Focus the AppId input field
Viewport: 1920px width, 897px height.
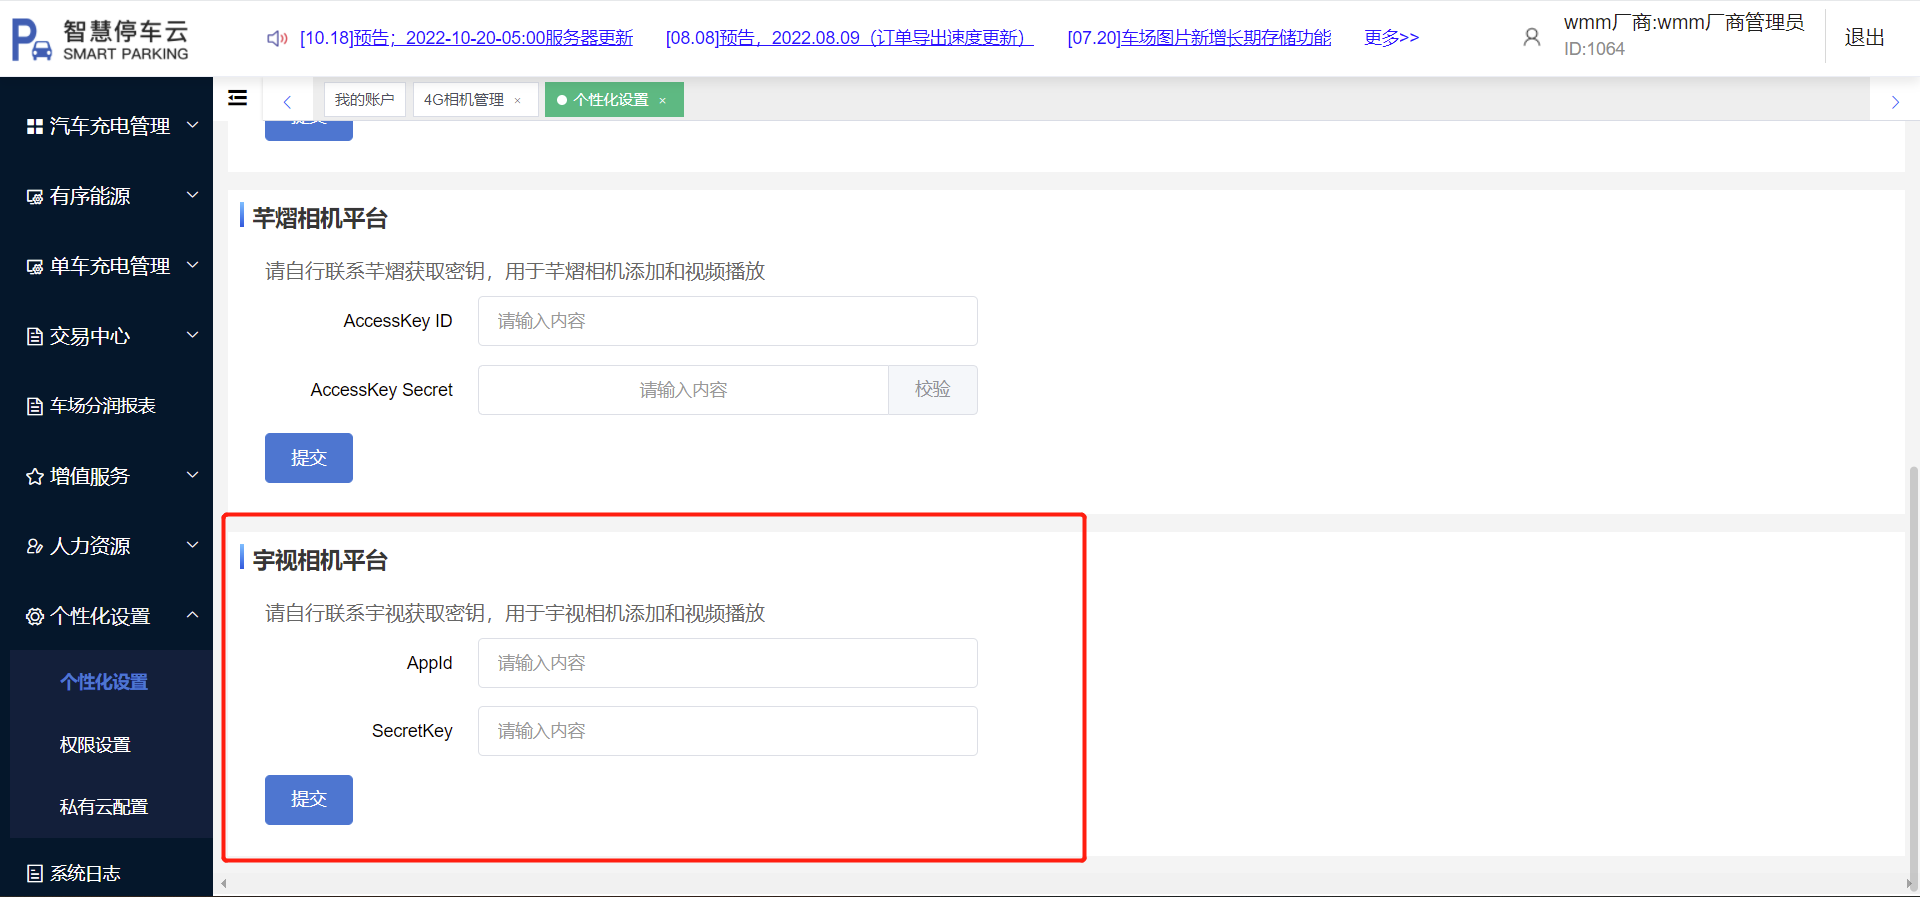pos(728,663)
